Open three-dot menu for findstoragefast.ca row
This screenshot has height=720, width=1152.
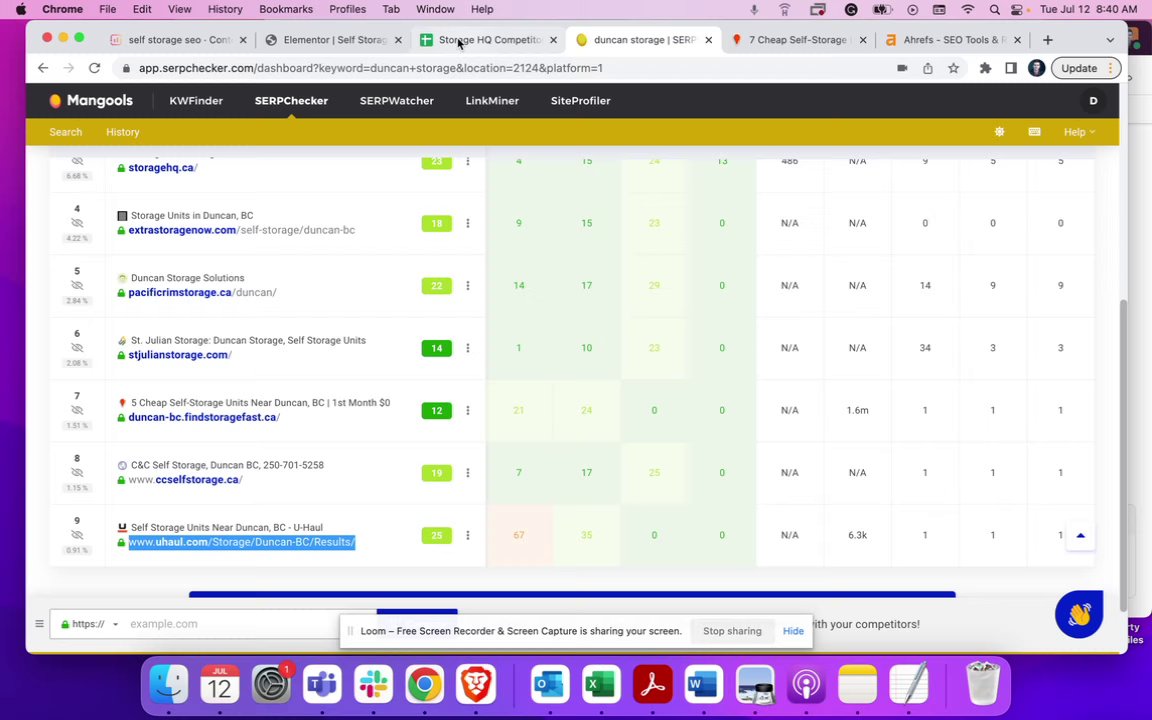pyautogui.click(x=467, y=411)
